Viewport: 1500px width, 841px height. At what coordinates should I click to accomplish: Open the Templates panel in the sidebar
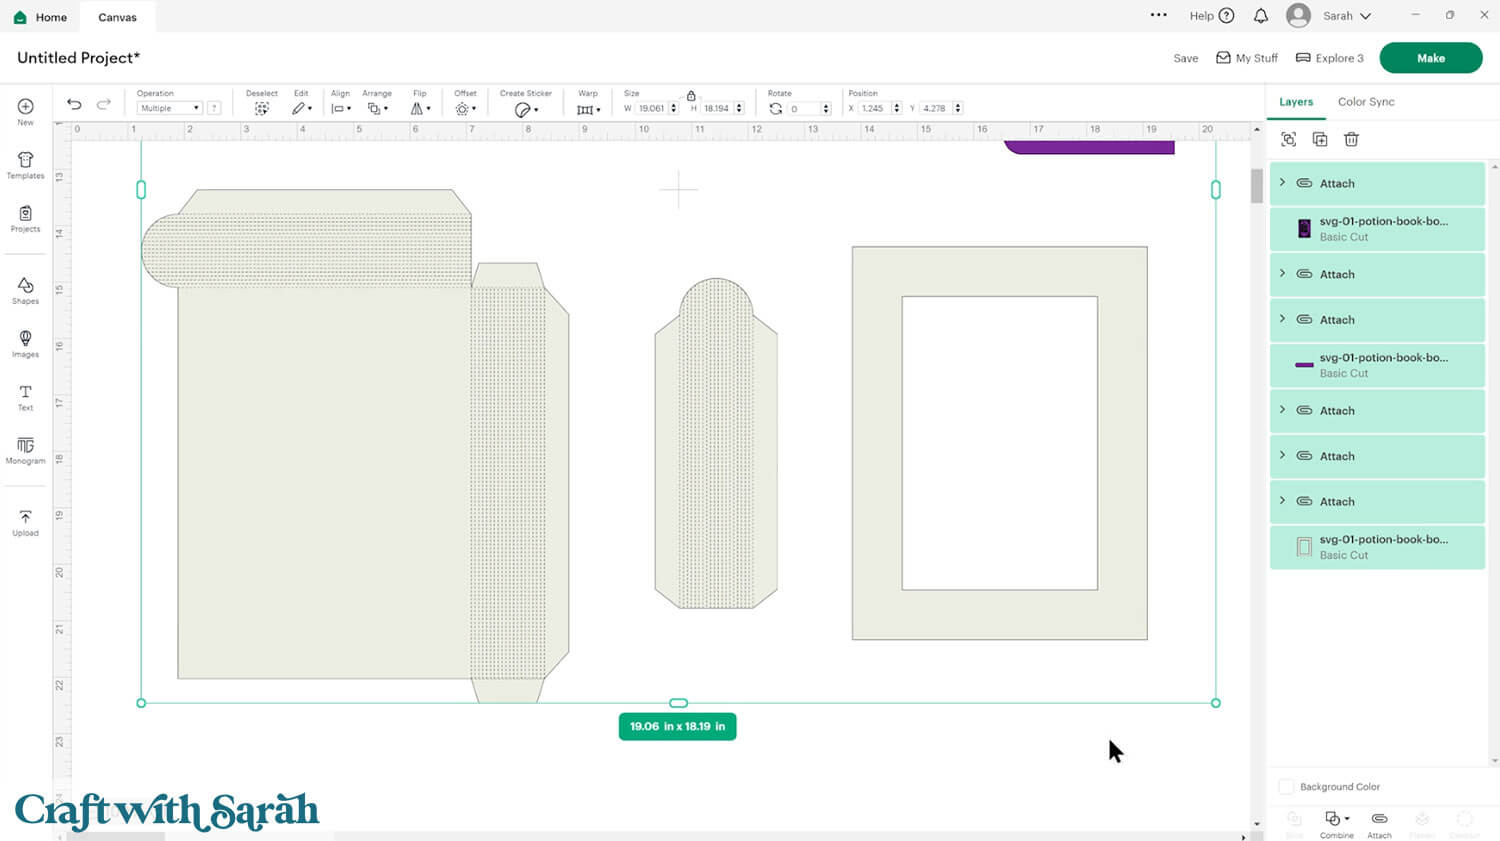coord(25,165)
